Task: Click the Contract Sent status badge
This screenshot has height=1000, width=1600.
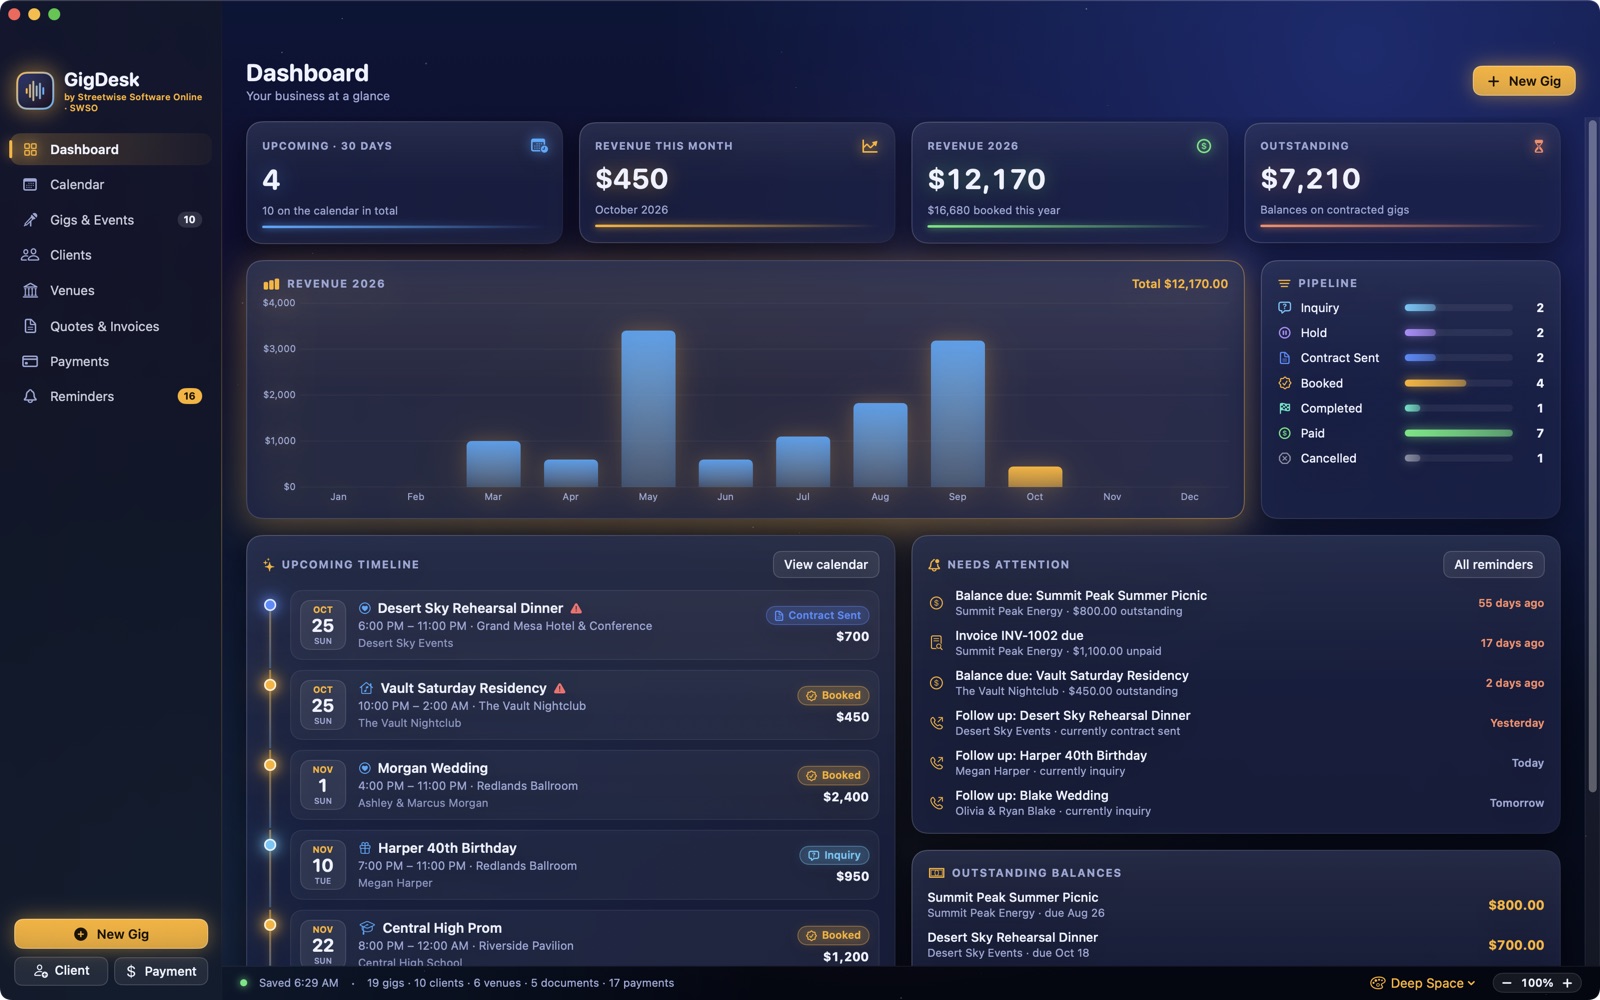Action: pos(818,615)
